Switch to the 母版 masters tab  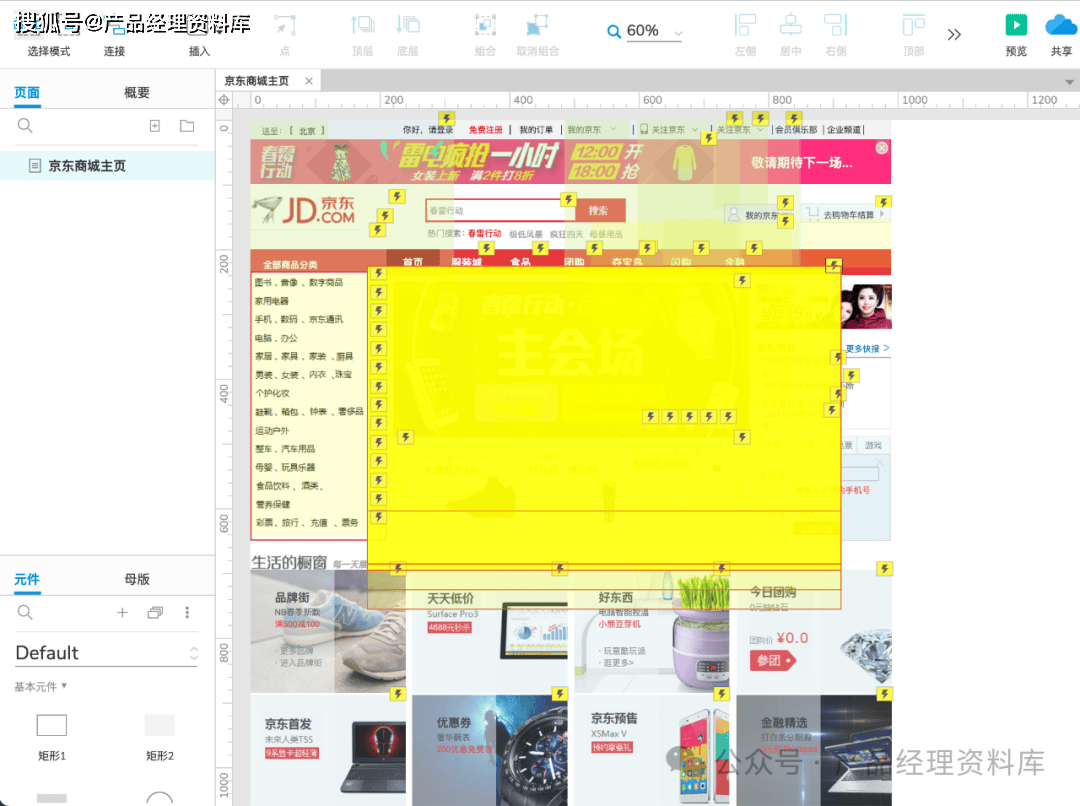point(136,579)
